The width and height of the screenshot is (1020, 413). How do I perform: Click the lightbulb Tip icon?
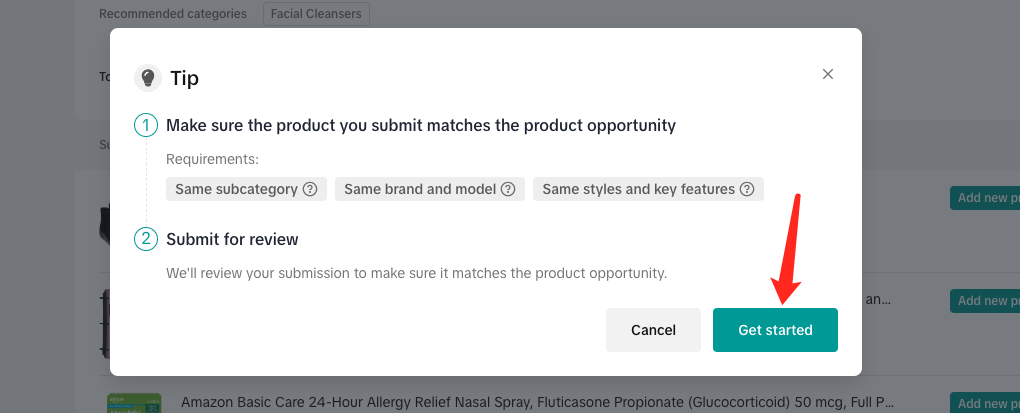click(x=147, y=78)
